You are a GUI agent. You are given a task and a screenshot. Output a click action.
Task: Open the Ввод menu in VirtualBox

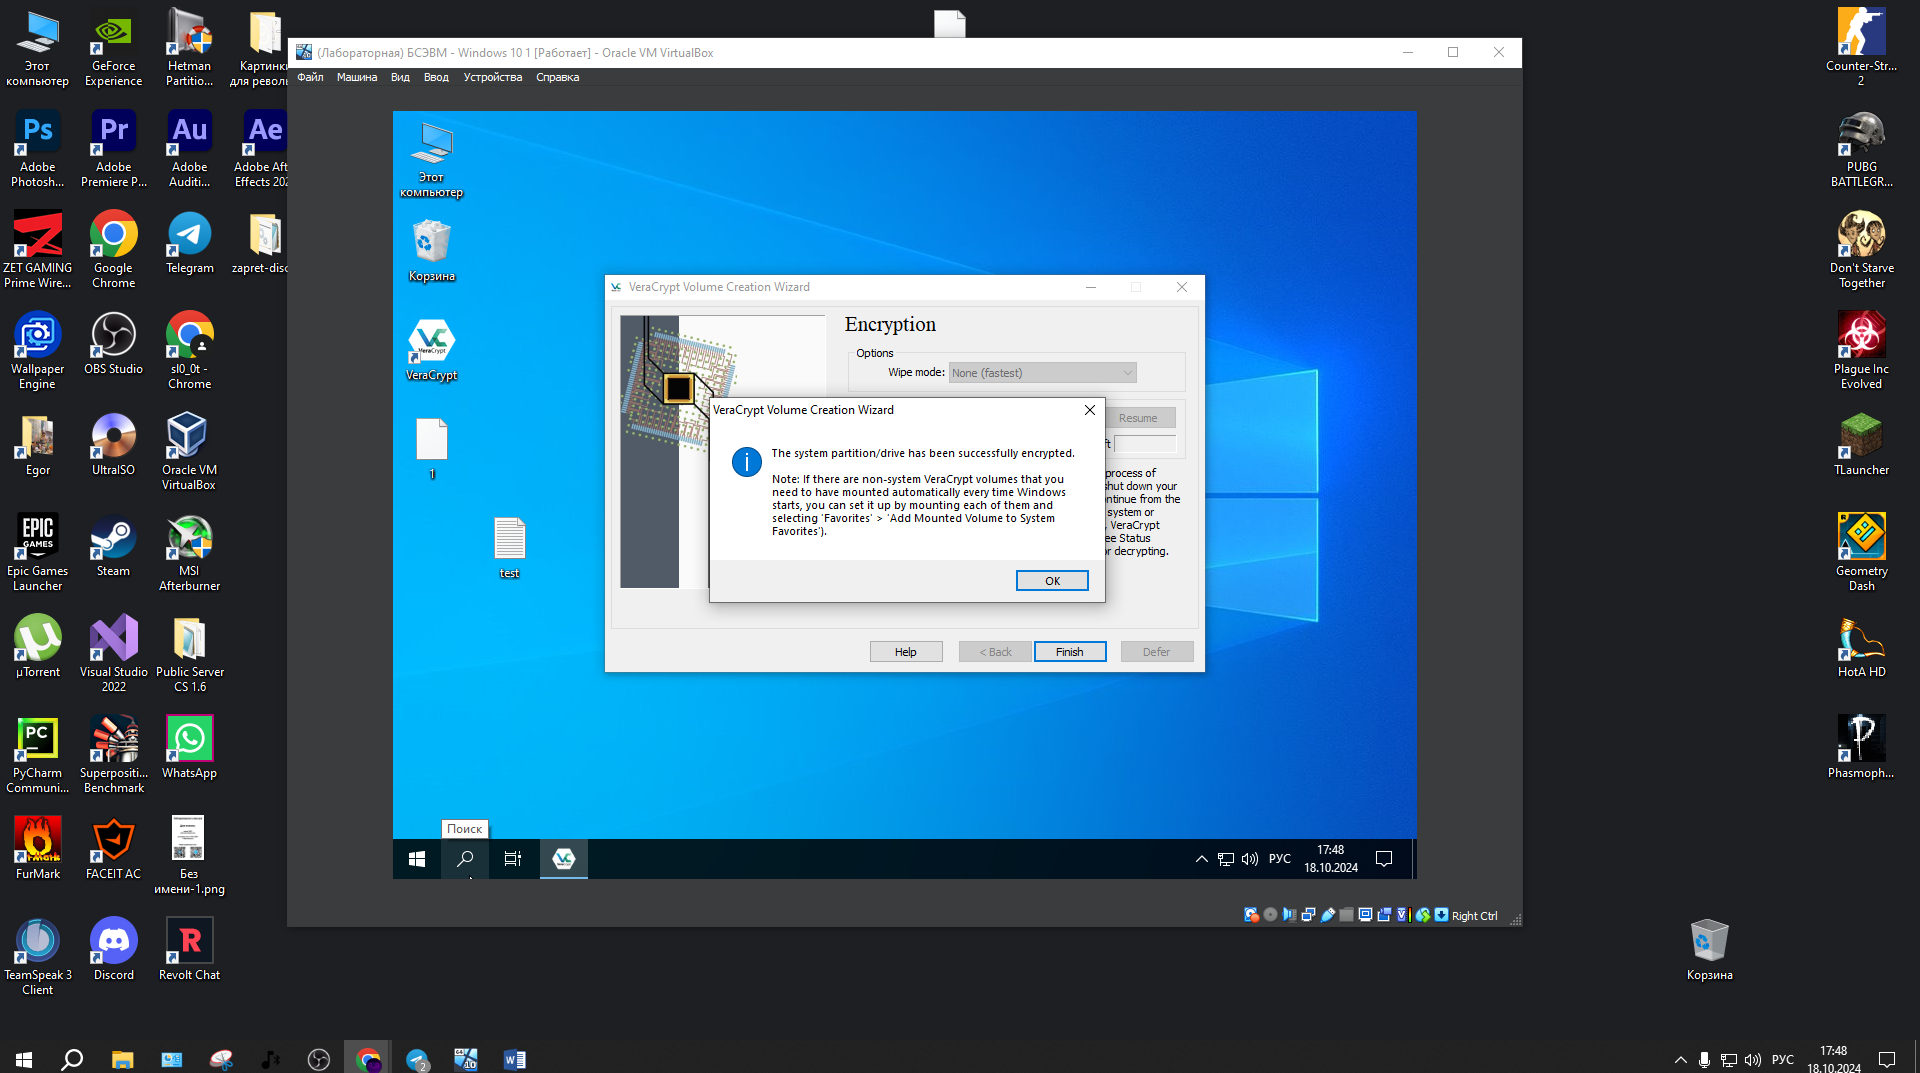point(436,77)
